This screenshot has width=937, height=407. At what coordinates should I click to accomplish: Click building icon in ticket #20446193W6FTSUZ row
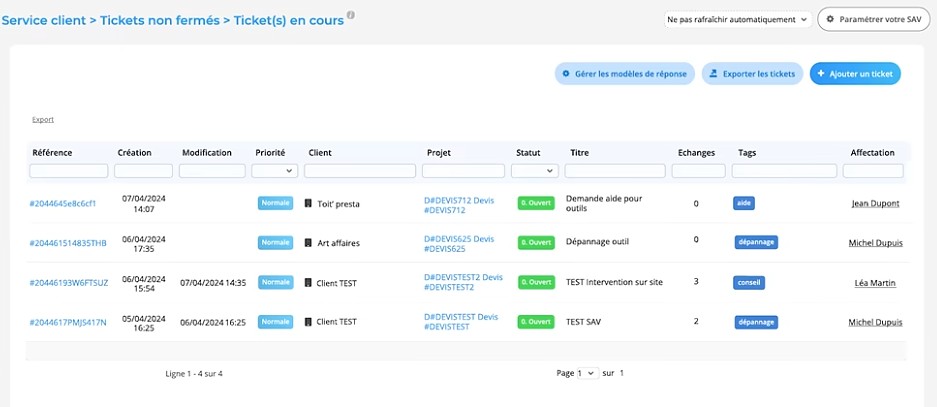tap(308, 283)
